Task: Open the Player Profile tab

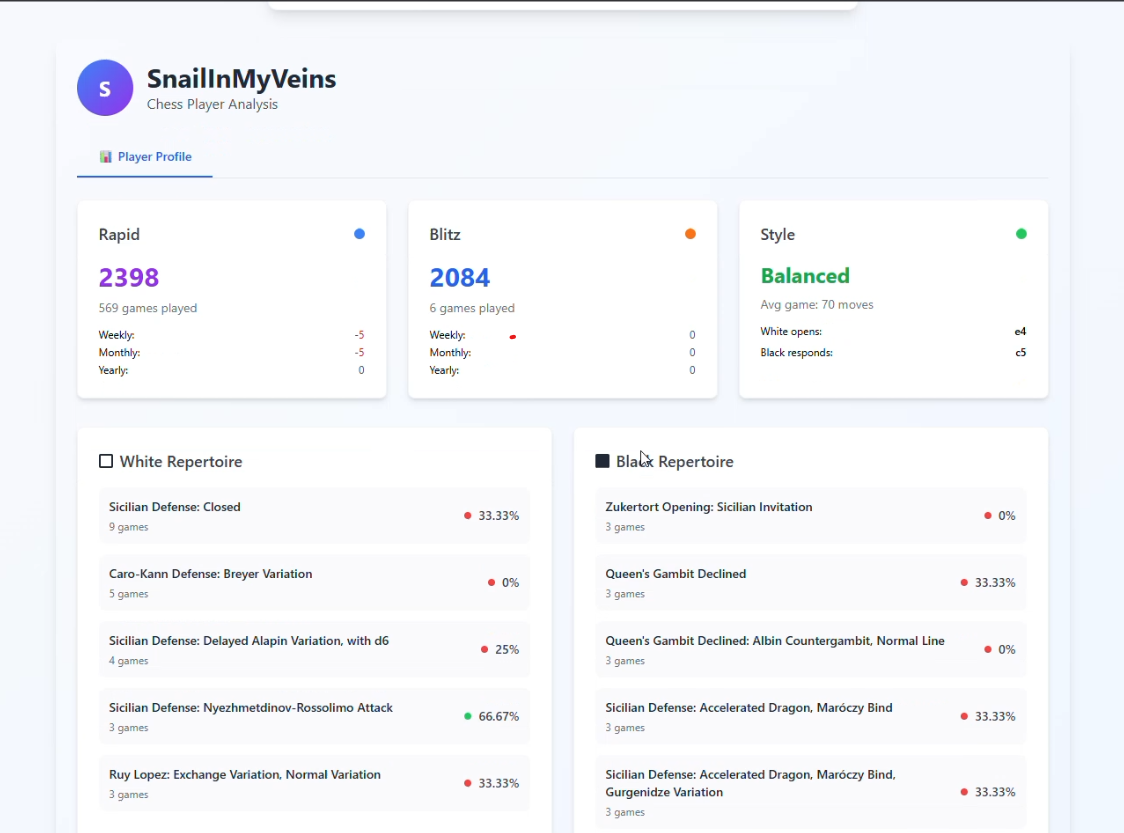Action: pos(145,157)
